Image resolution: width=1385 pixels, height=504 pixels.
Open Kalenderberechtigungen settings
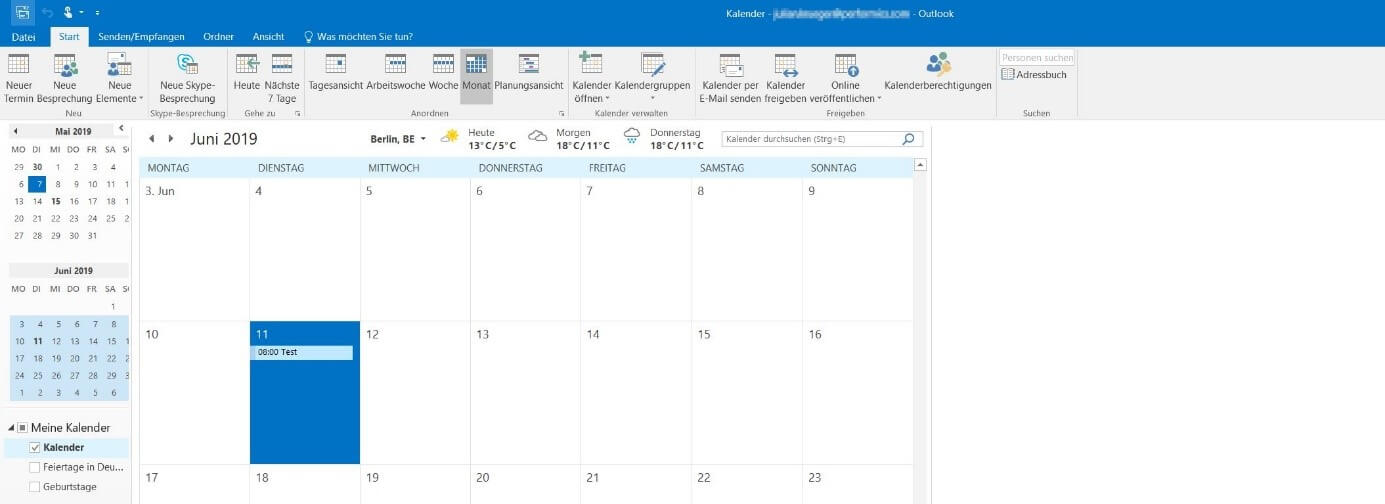click(x=937, y=66)
